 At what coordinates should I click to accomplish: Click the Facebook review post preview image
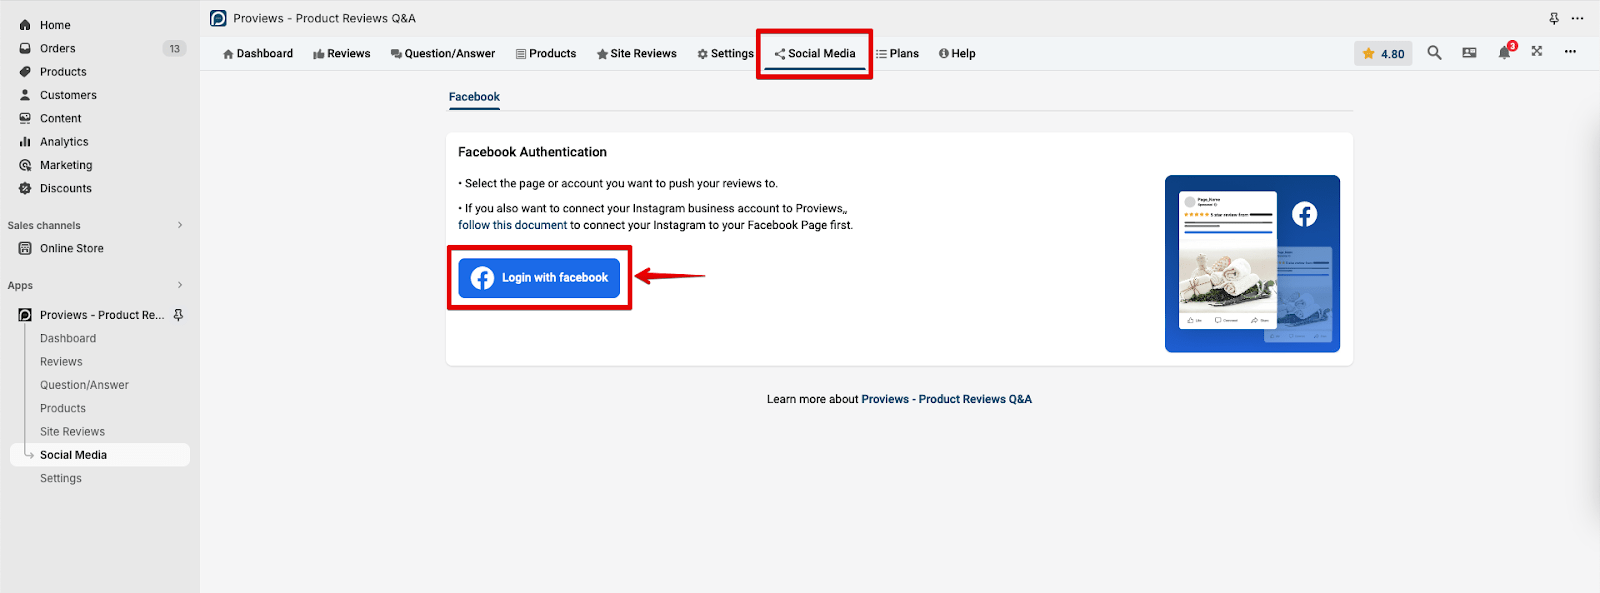(1252, 264)
